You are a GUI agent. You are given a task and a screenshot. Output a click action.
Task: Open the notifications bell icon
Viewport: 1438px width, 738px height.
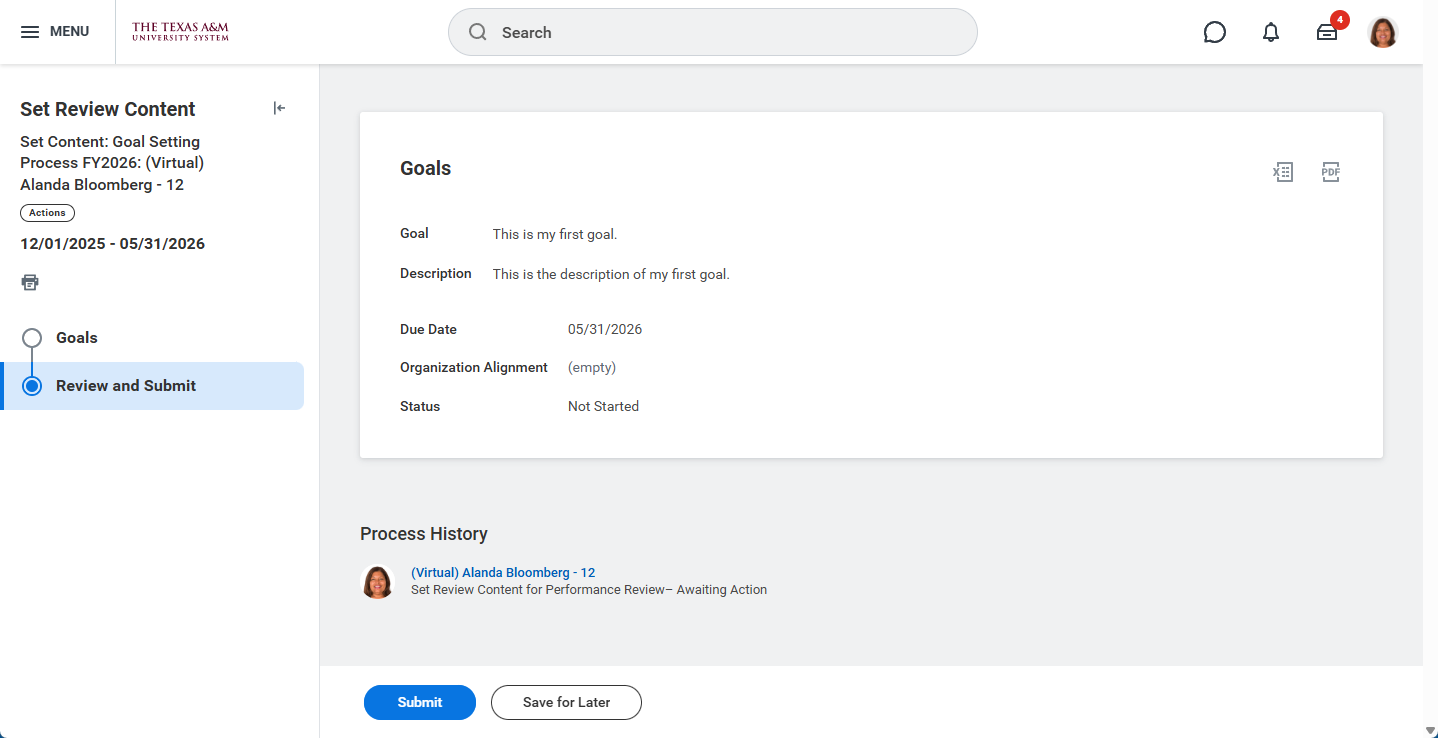(1270, 32)
